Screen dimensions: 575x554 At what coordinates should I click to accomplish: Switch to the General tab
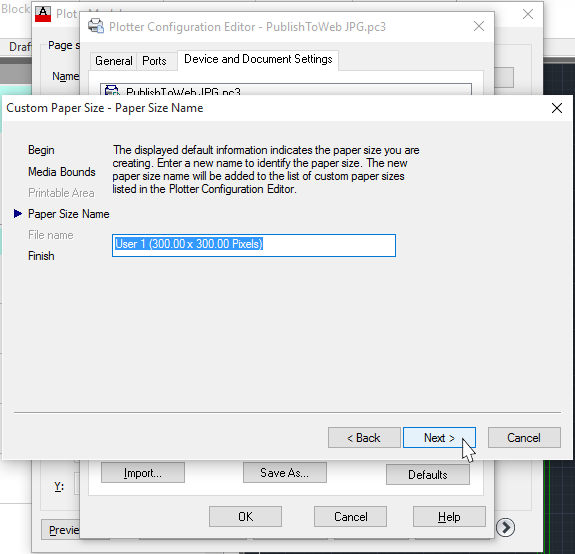(114, 60)
